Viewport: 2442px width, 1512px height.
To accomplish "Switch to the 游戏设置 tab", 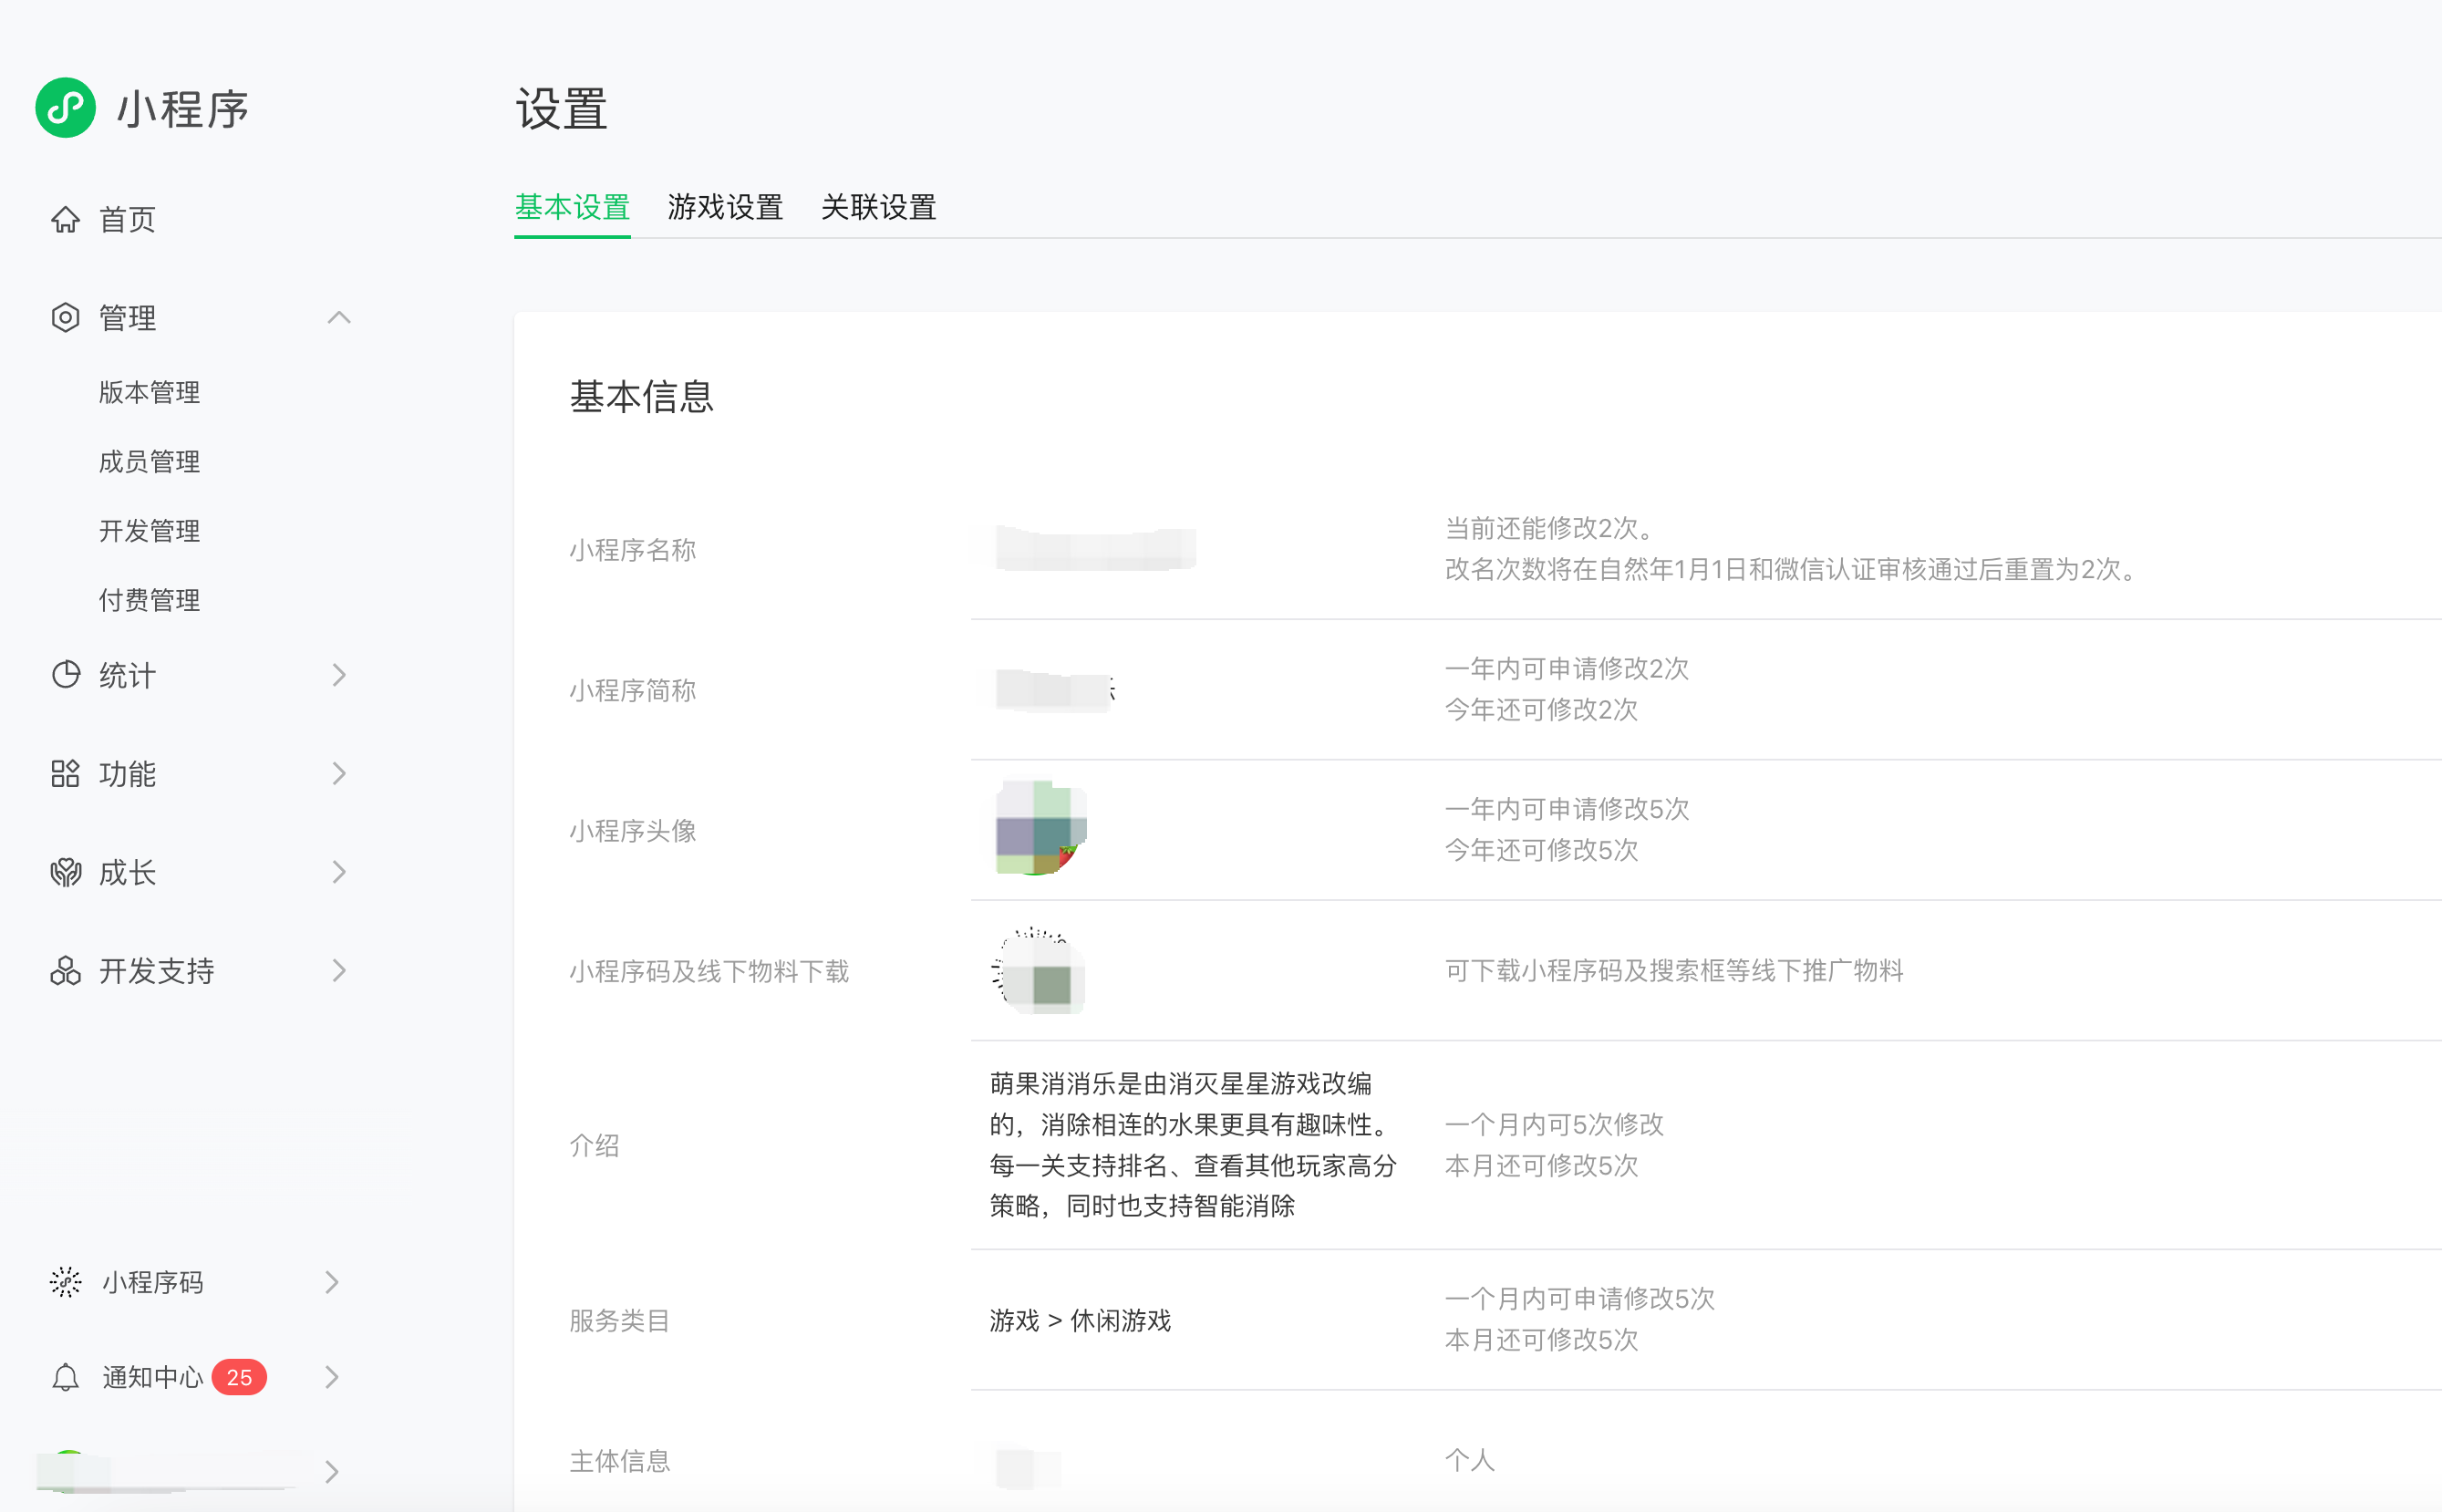I will coord(725,207).
